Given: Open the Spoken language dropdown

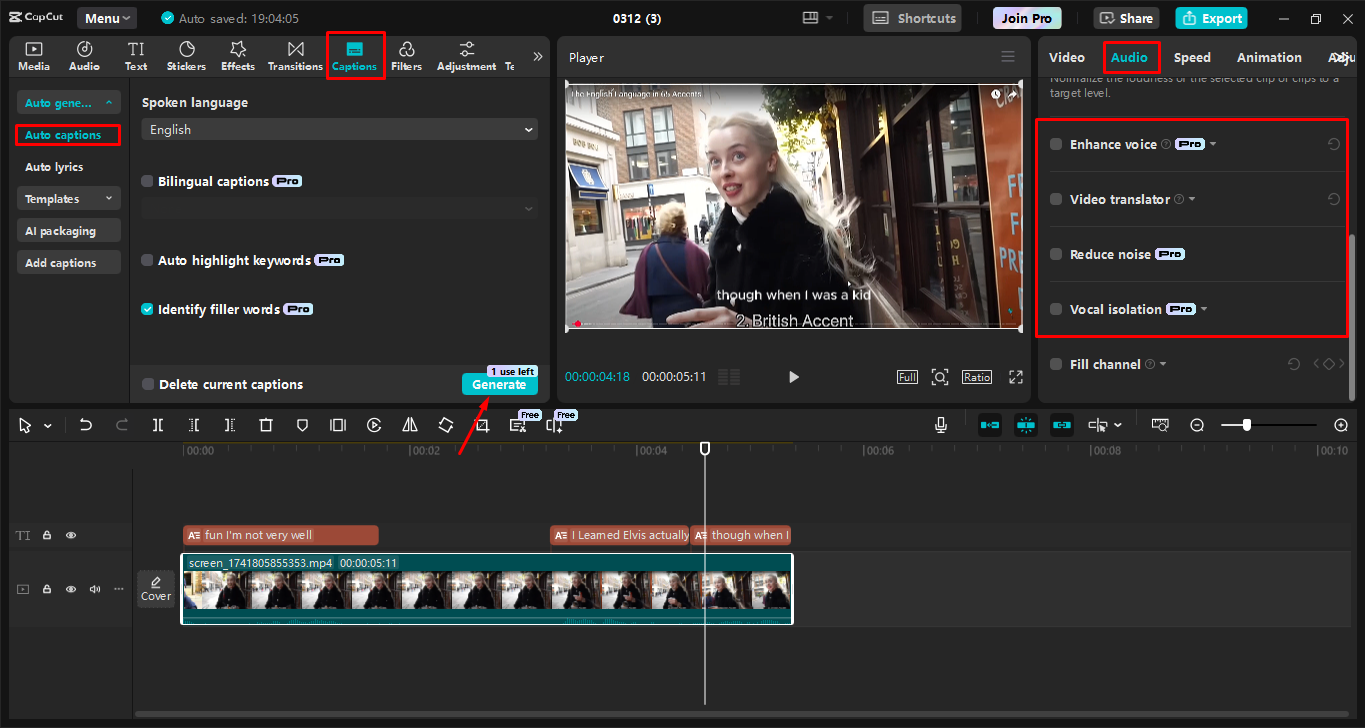Looking at the screenshot, I should coord(338,129).
